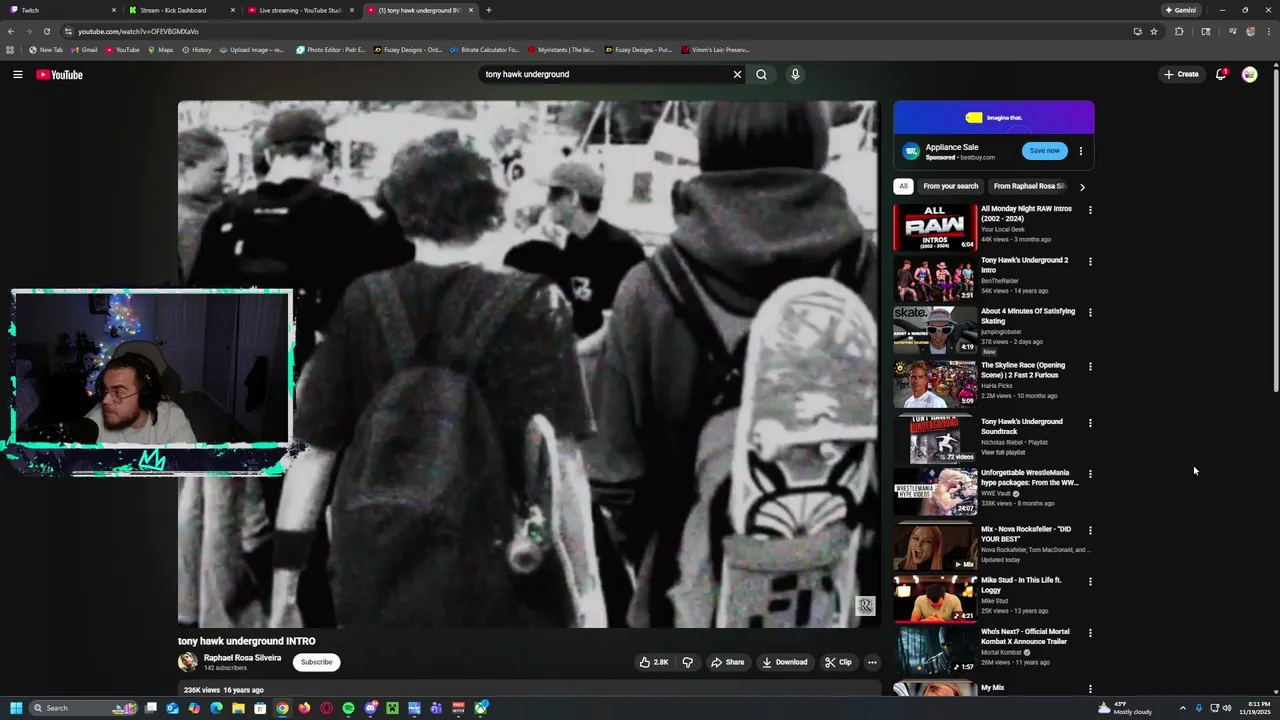Open Windows Start menu

[16, 708]
